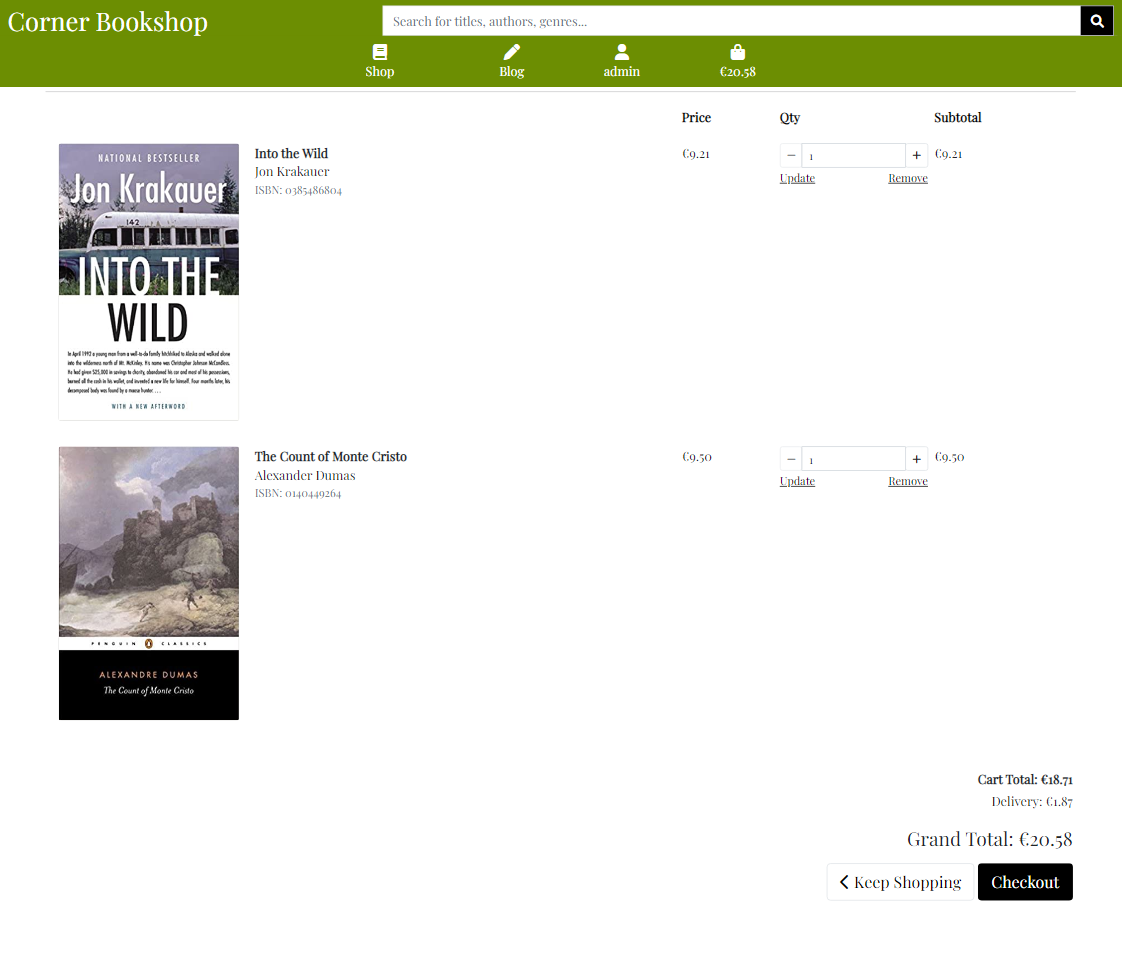
Task: Open the Blog menu label
Action: click(x=512, y=72)
